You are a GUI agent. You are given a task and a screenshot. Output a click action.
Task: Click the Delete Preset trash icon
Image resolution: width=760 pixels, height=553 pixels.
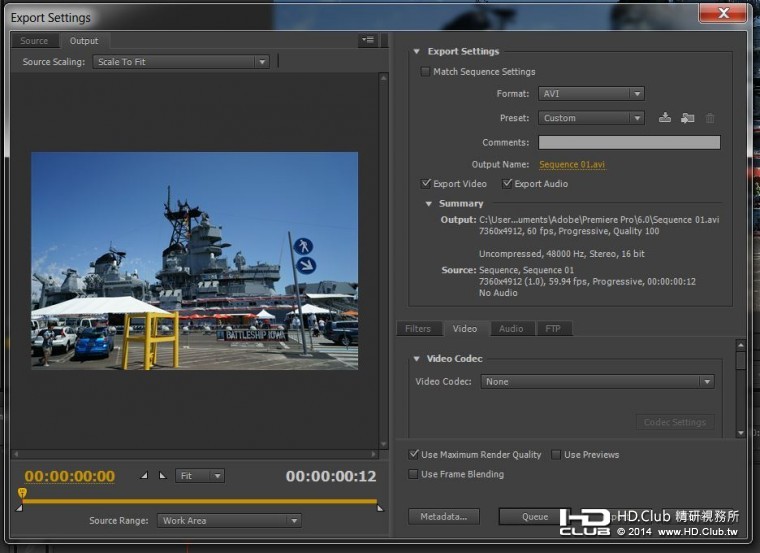coord(710,118)
